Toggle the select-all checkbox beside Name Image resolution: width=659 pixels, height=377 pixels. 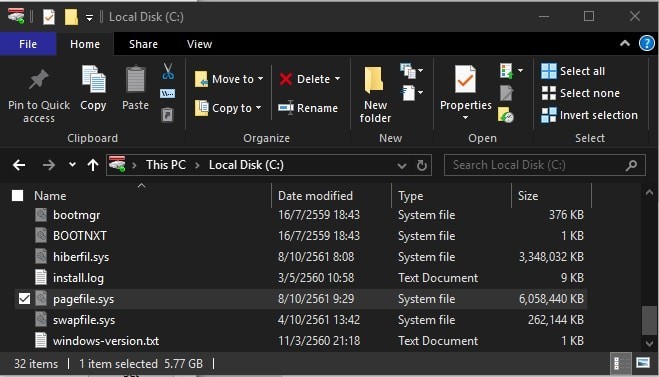click(x=17, y=195)
